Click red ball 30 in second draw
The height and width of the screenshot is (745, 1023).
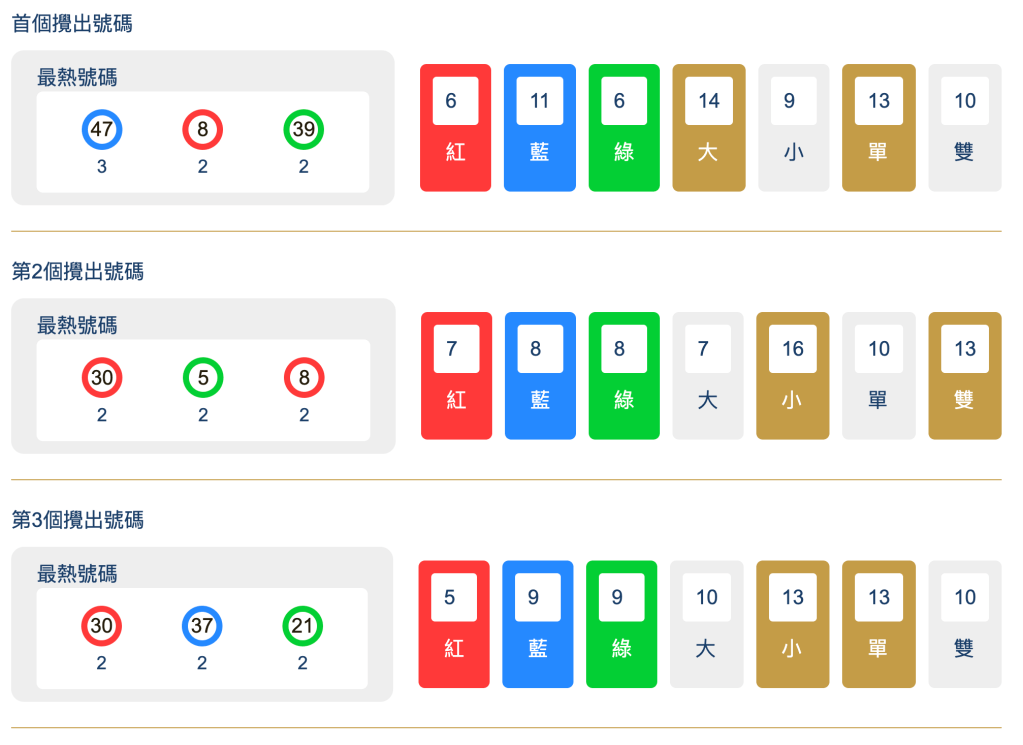pos(102,378)
